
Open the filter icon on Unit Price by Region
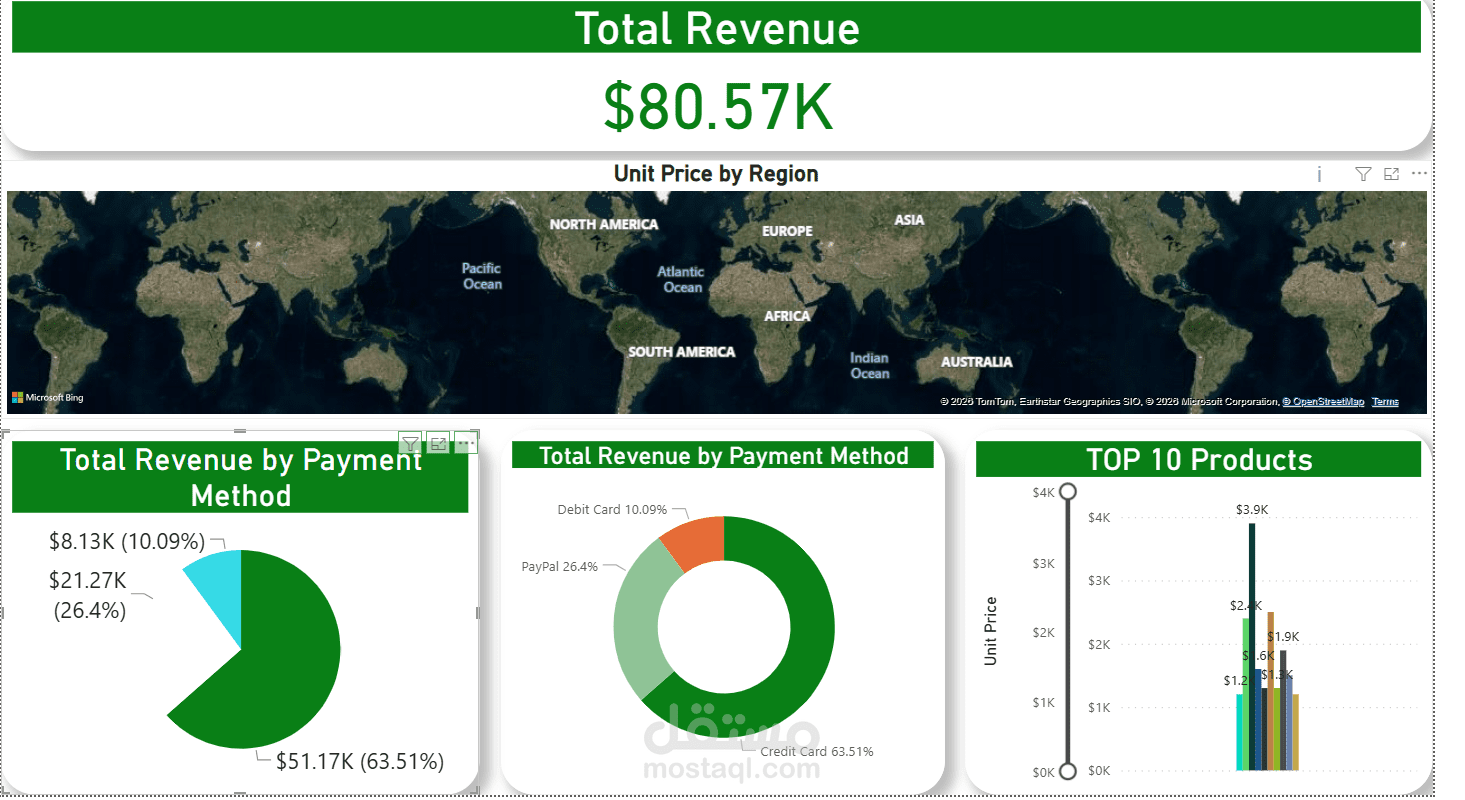coord(1362,173)
